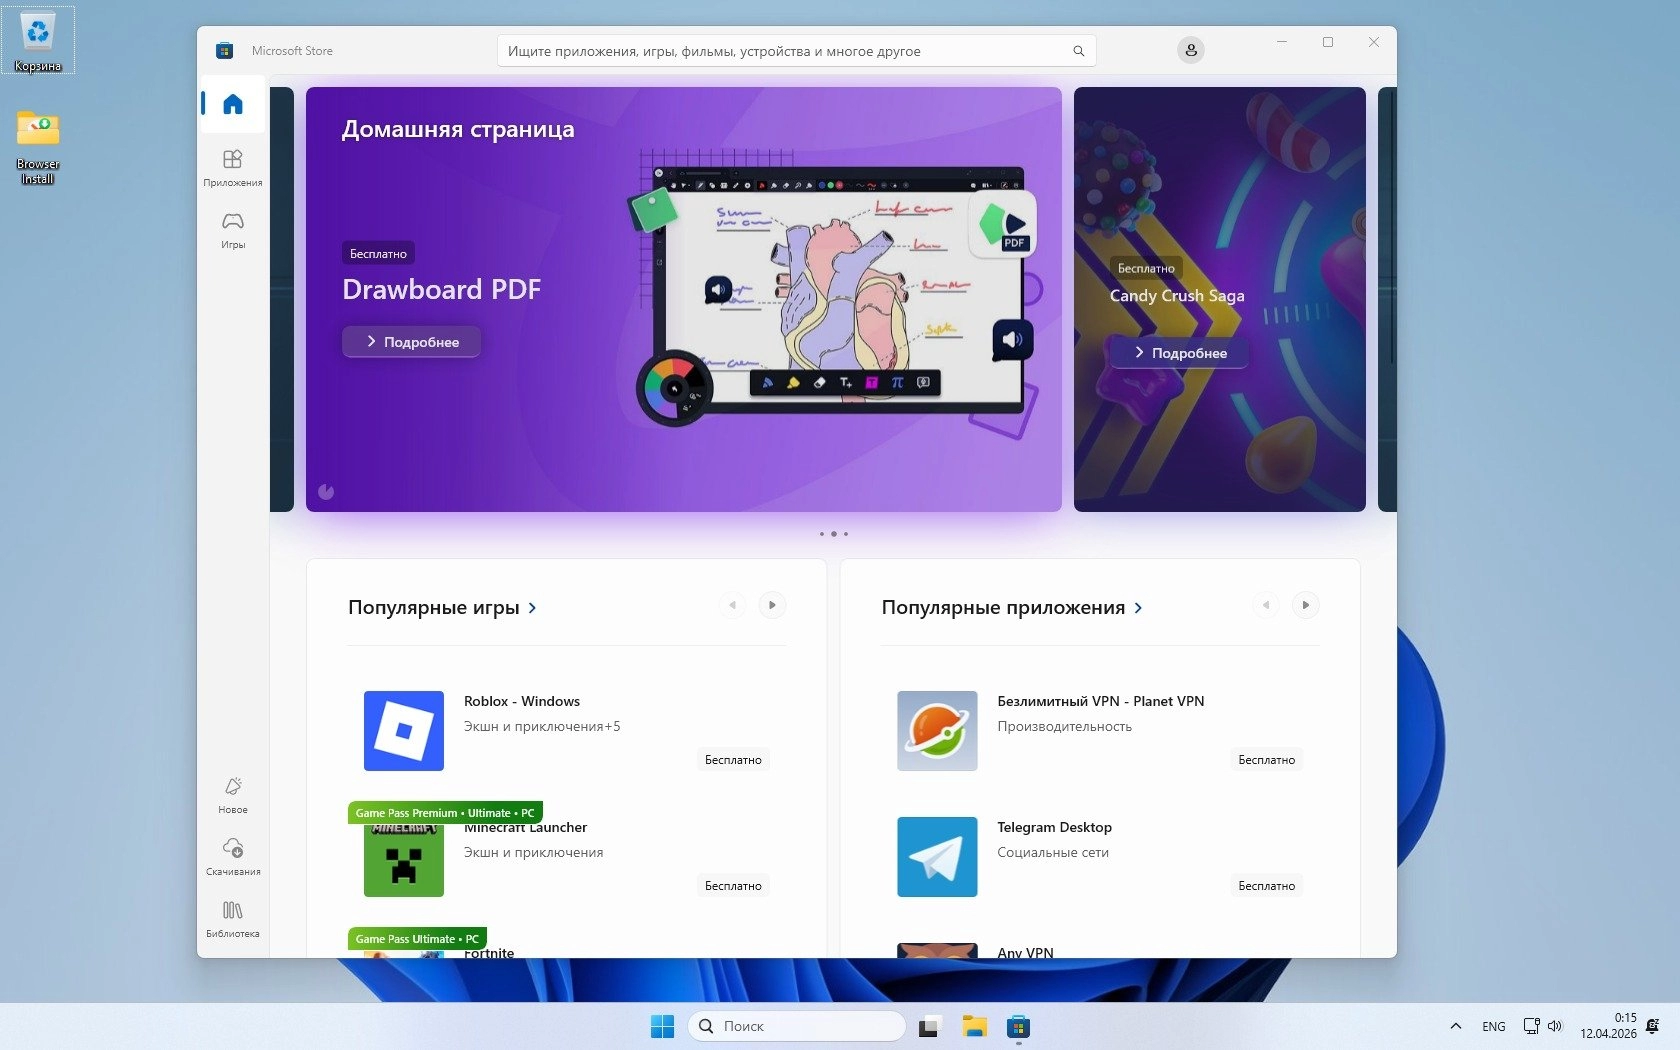Open the network status tray icon
Viewport: 1680px width, 1050px height.
click(1531, 1026)
